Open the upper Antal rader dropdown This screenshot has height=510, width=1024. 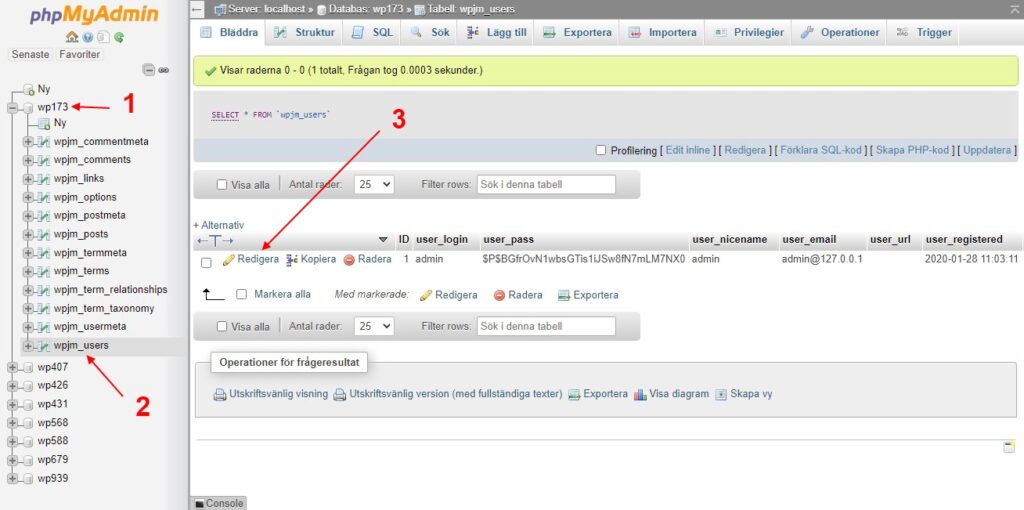click(374, 185)
